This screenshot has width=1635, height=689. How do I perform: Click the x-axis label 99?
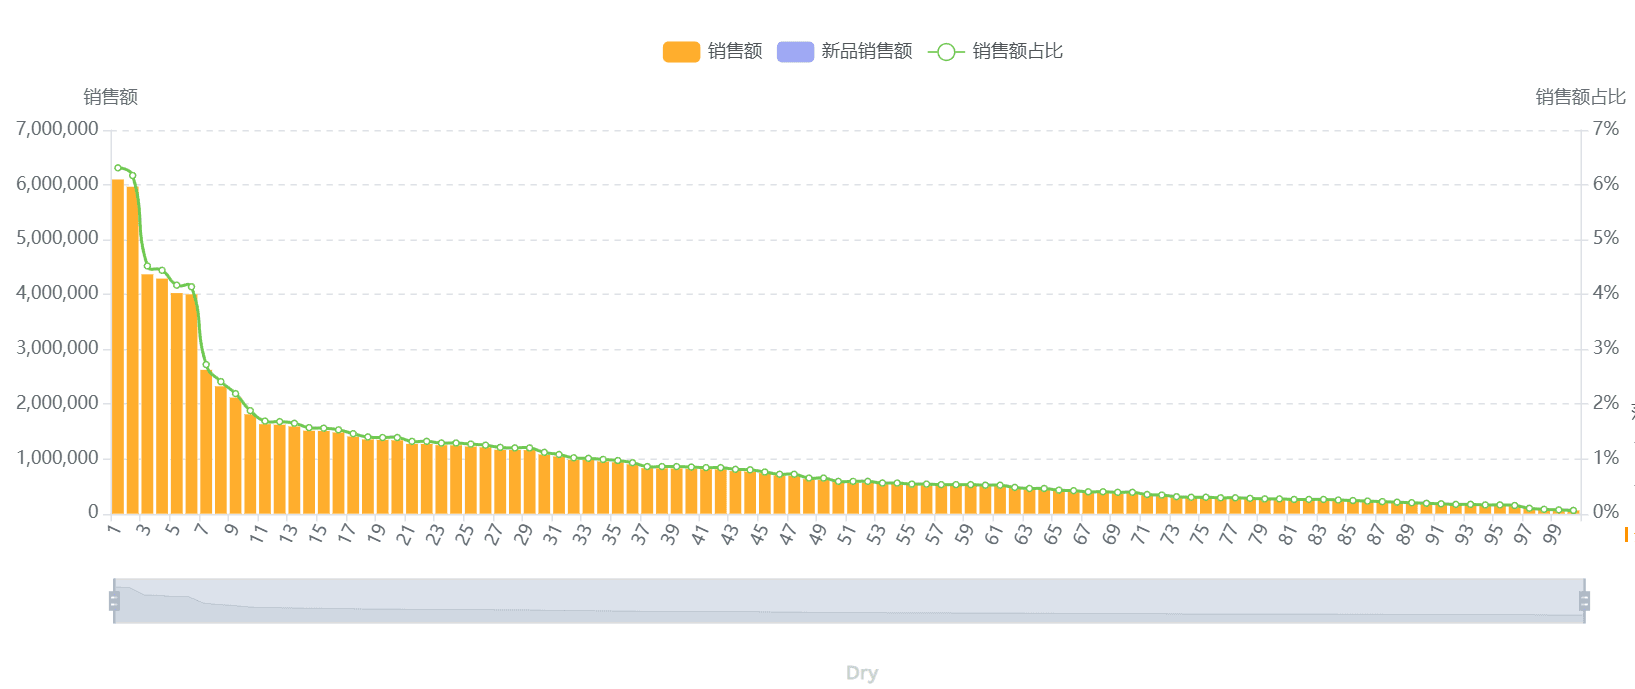coord(1552,536)
